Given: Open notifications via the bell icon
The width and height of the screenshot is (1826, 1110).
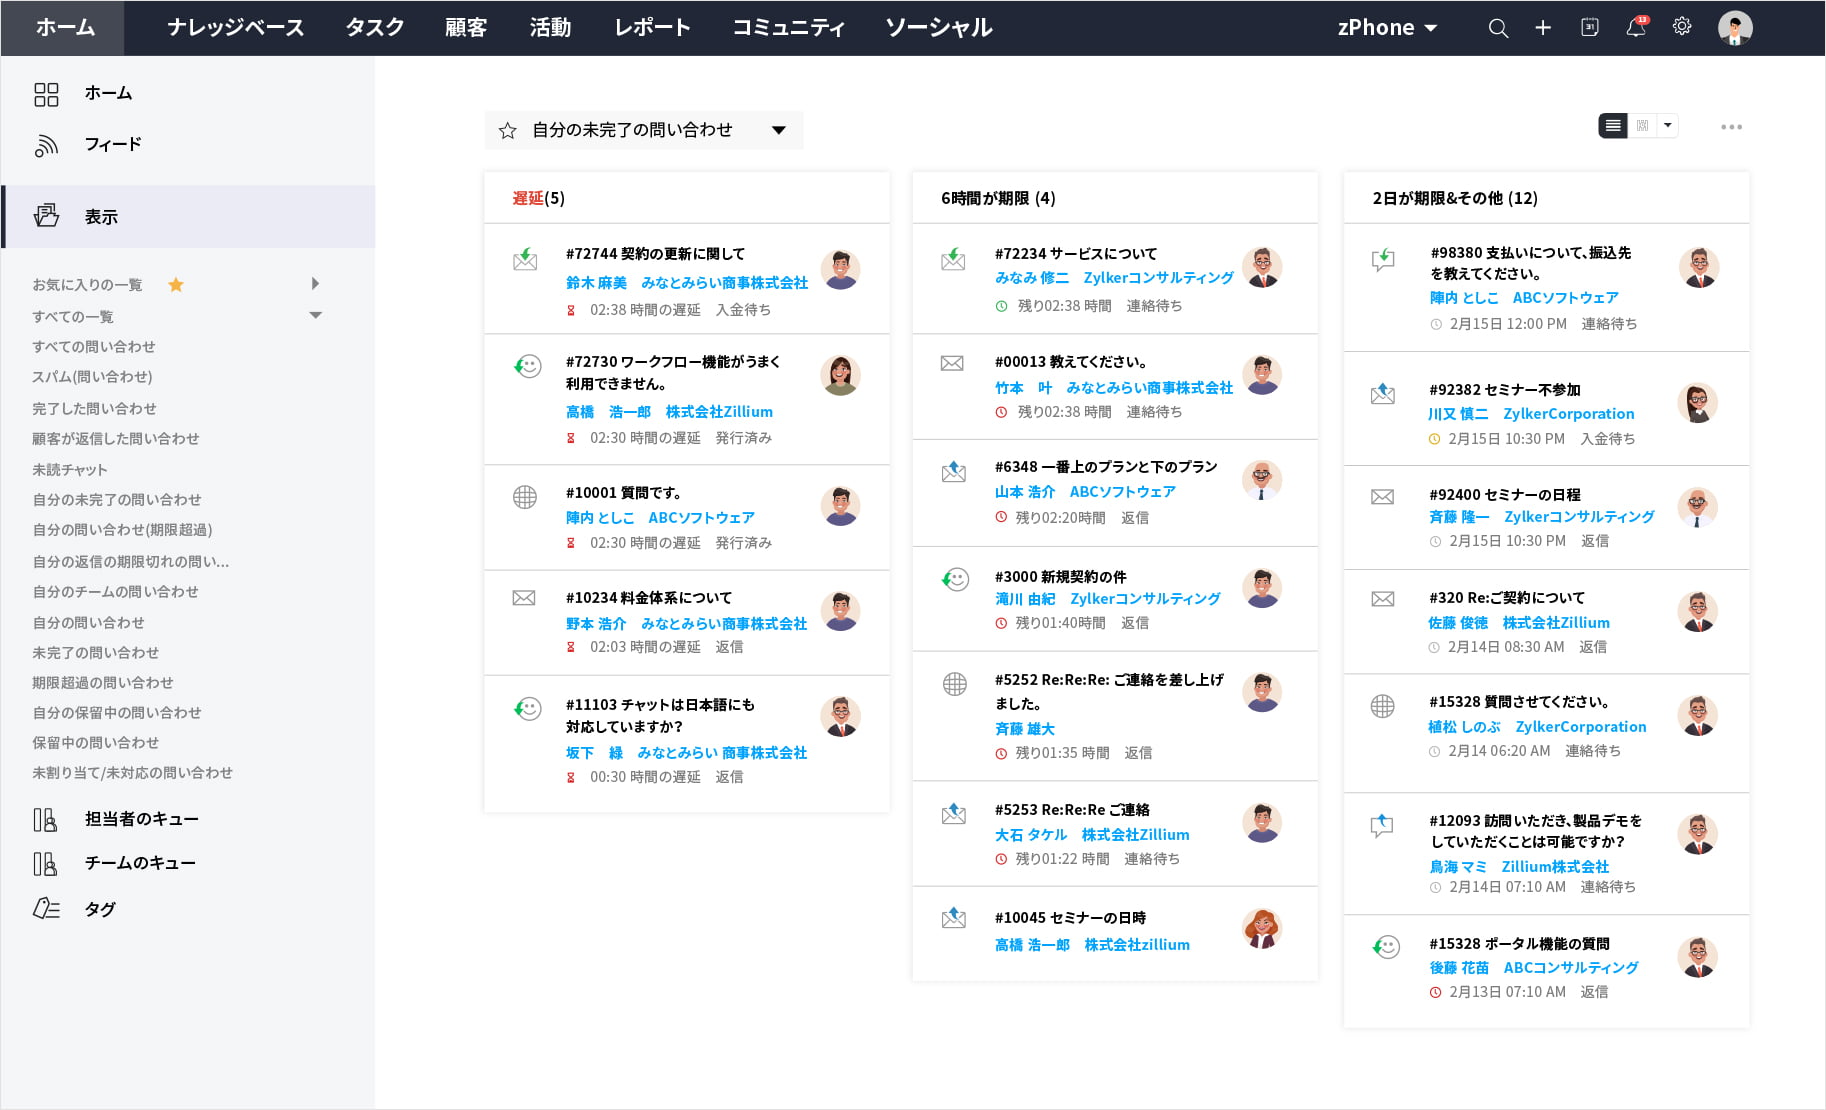Looking at the screenshot, I should click(1635, 28).
